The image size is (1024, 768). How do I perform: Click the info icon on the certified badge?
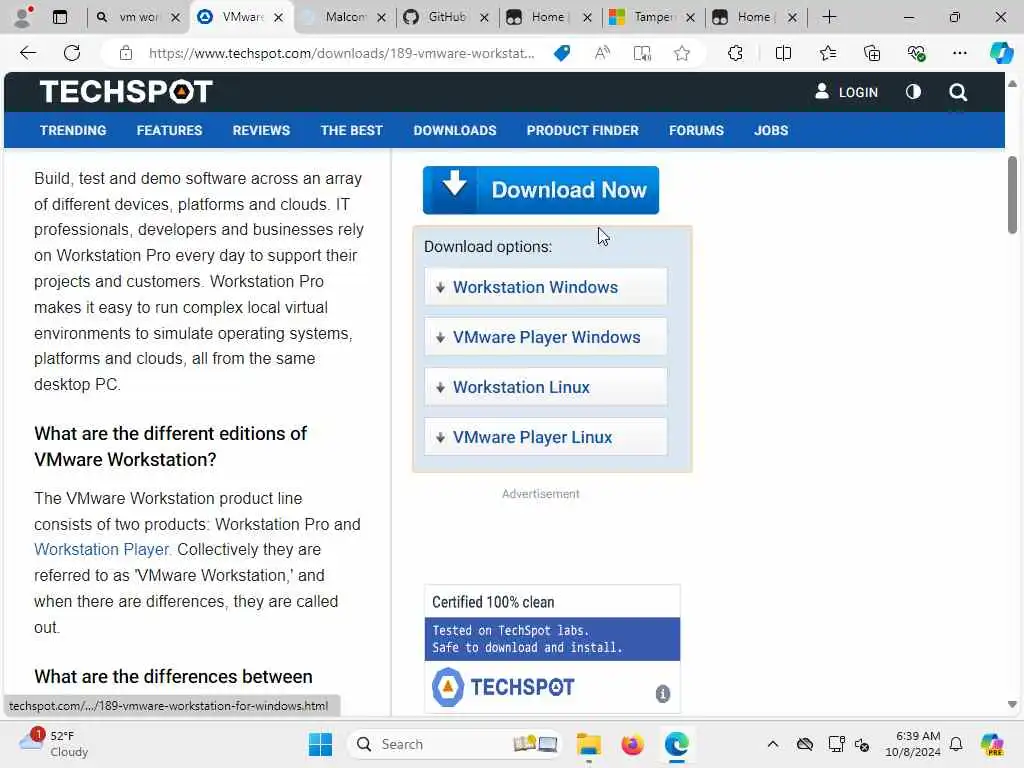coord(662,694)
